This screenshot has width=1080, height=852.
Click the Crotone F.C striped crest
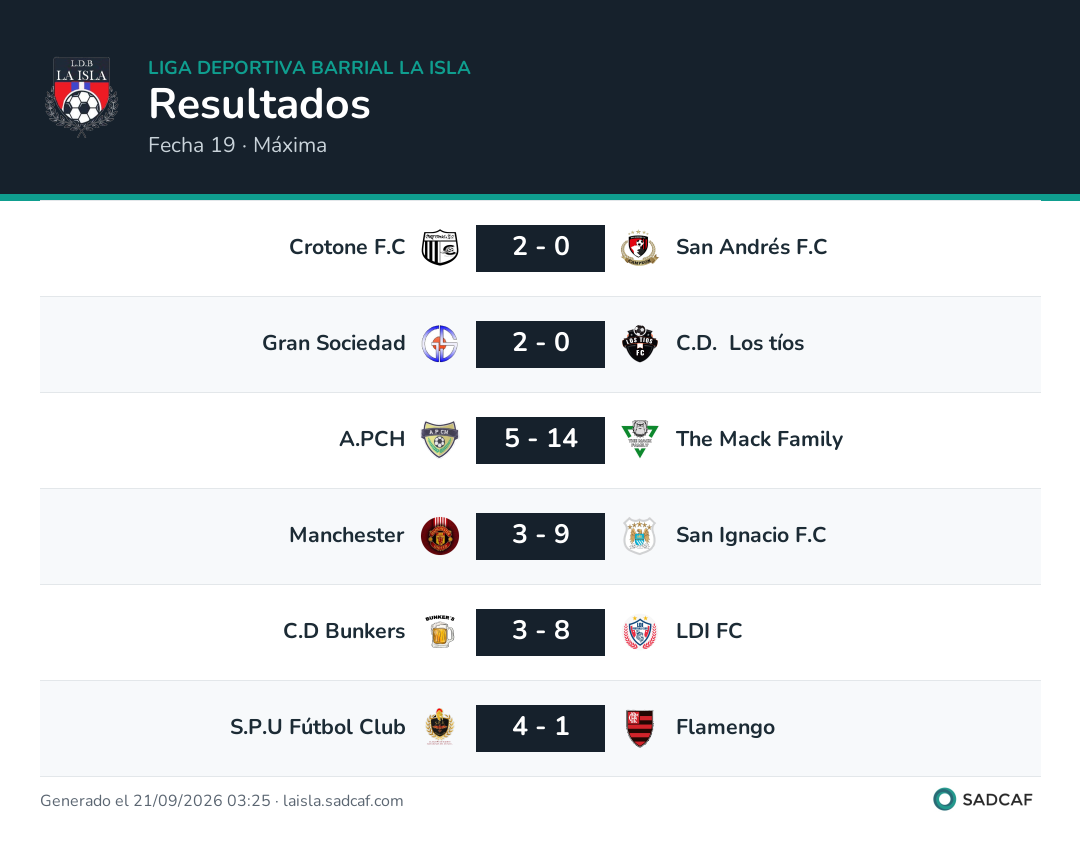click(x=439, y=248)
